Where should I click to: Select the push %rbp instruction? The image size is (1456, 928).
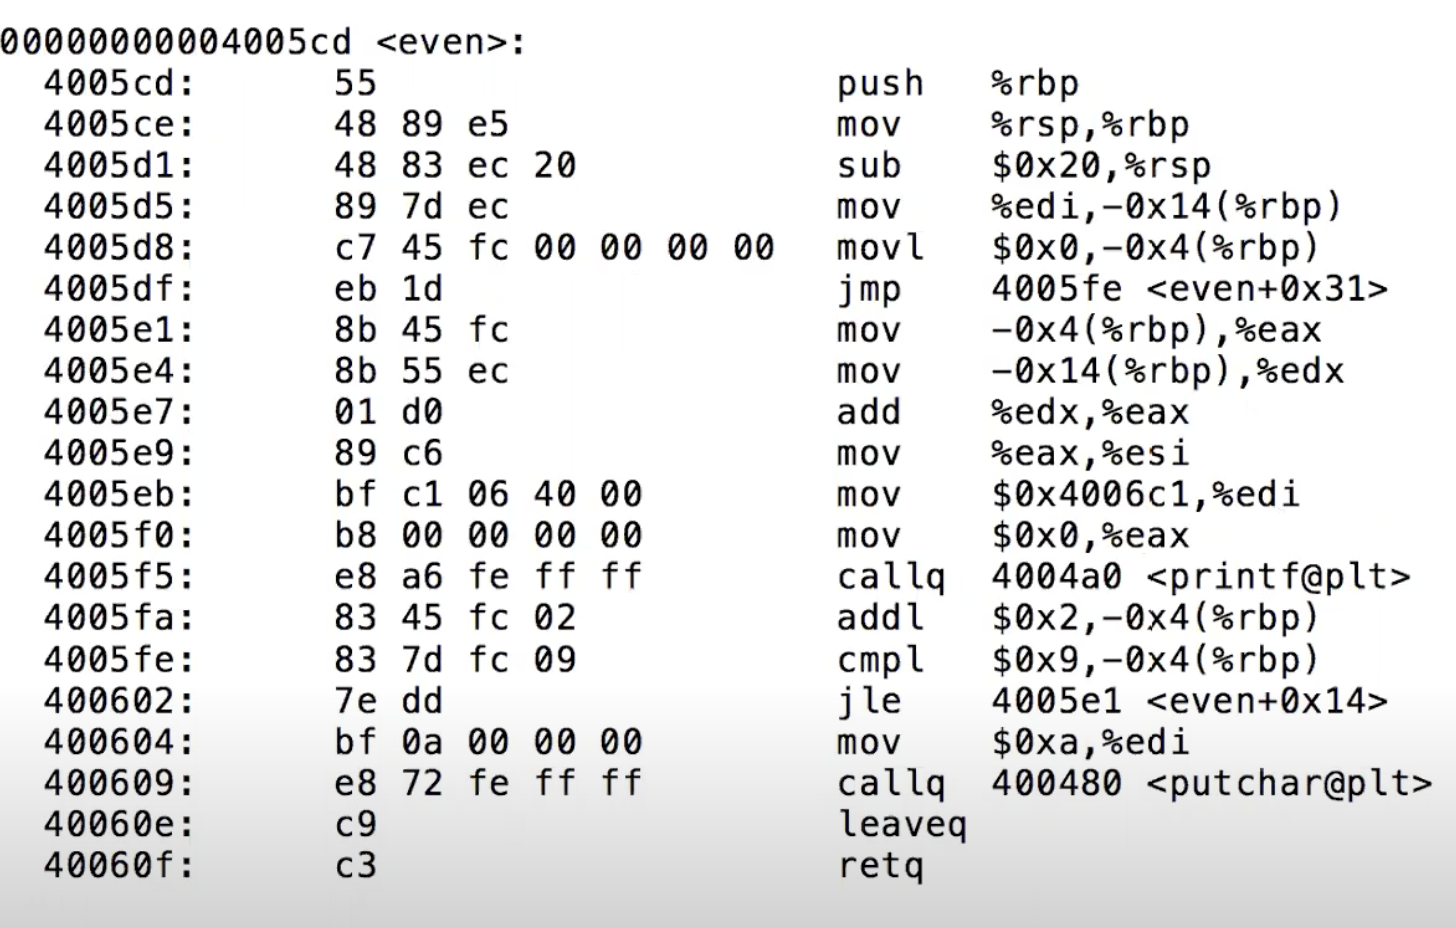pos(958,84)
